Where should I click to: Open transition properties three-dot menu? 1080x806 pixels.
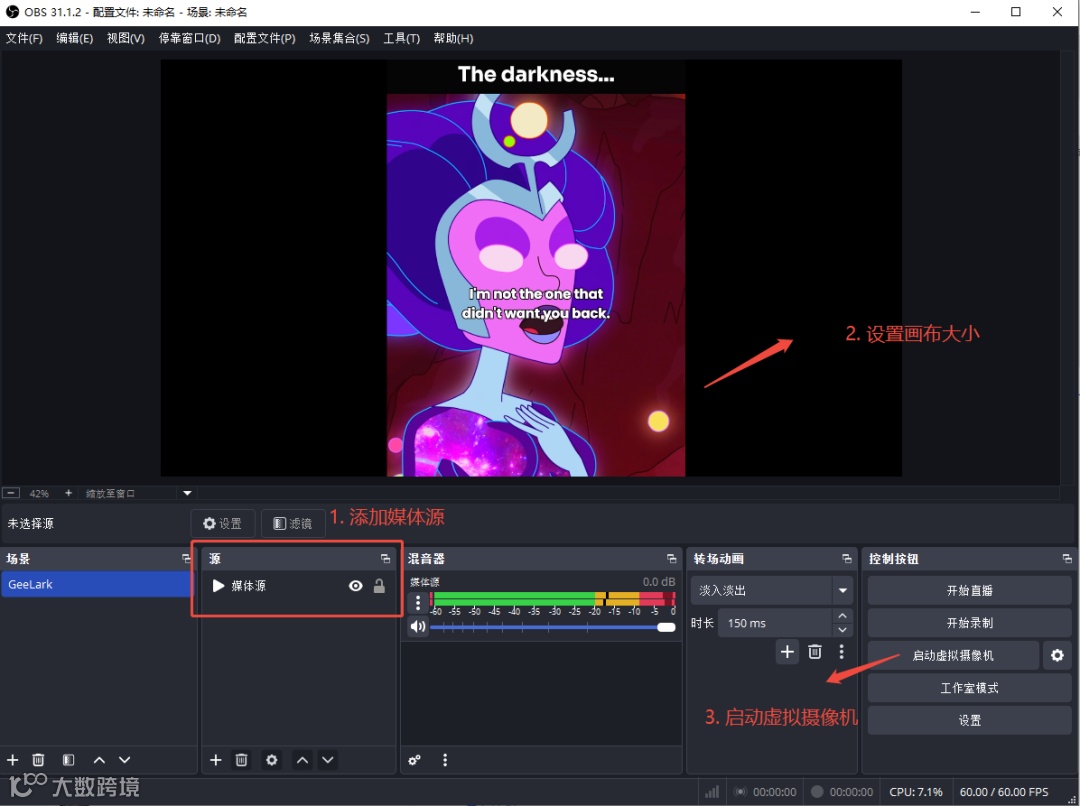tap(842, 652)
